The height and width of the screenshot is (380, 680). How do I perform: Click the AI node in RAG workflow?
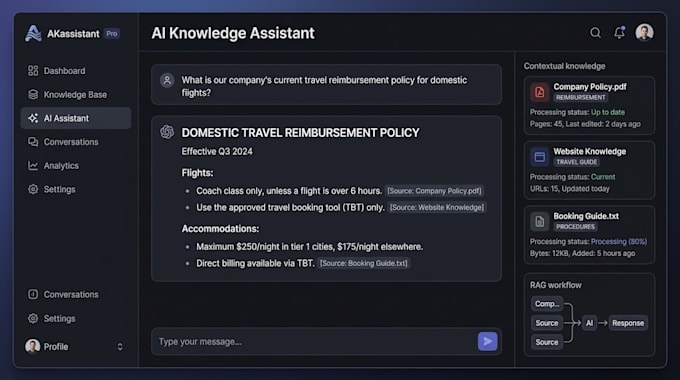click(x=589, y=323)
